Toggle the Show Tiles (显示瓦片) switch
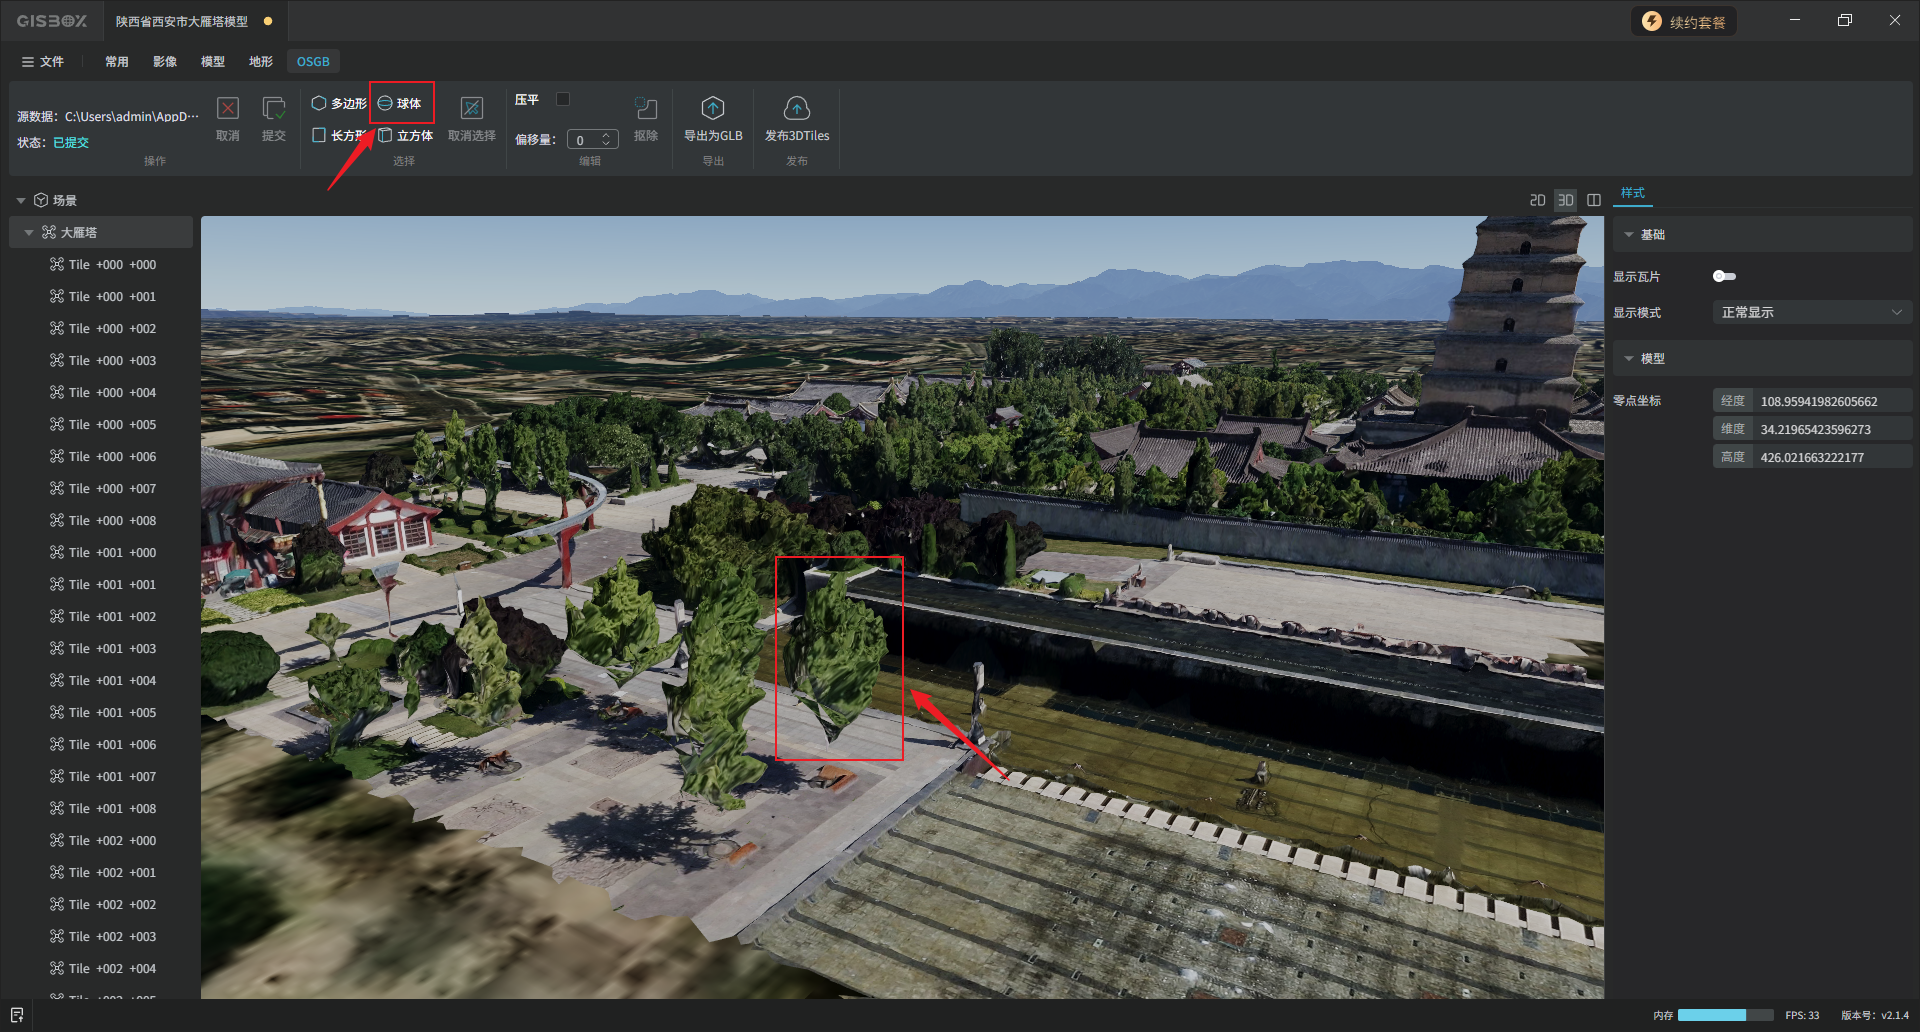 1724,276
